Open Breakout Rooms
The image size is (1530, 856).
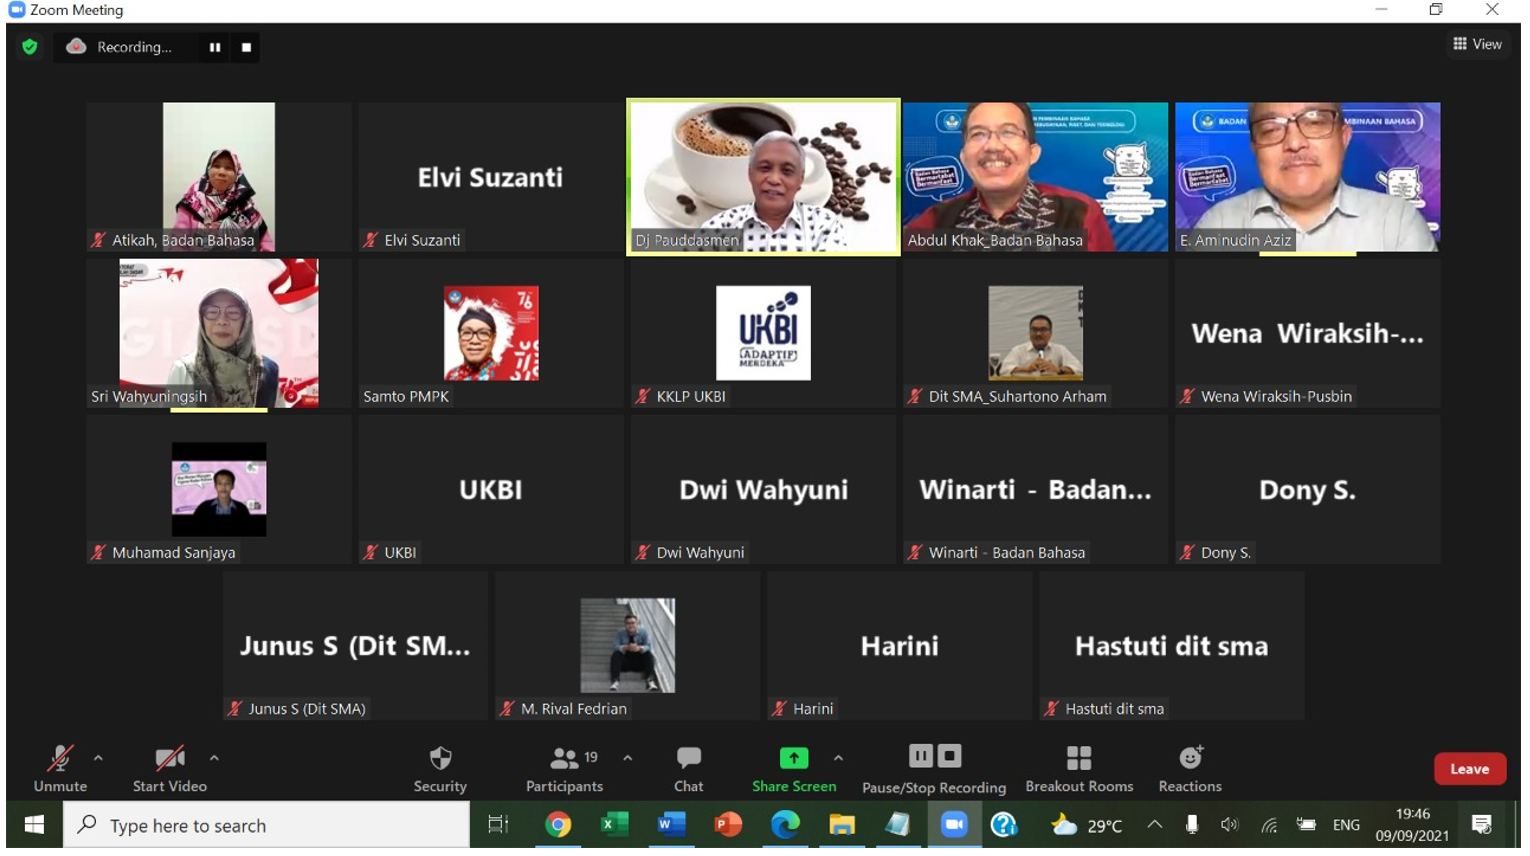[x=1078, y=759]
